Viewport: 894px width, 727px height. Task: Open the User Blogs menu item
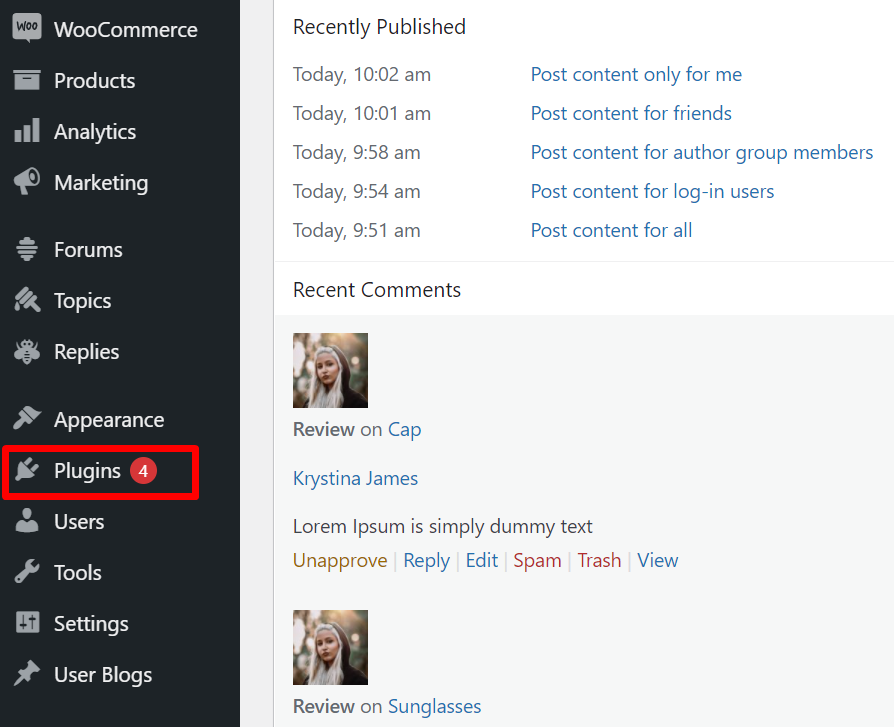pyautogui.click(x=100, y=674)
